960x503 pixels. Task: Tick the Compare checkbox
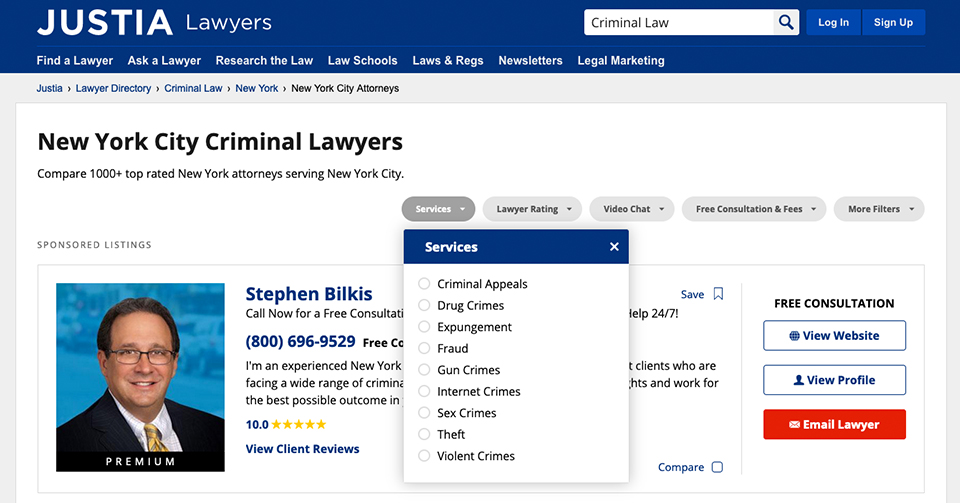716,467
